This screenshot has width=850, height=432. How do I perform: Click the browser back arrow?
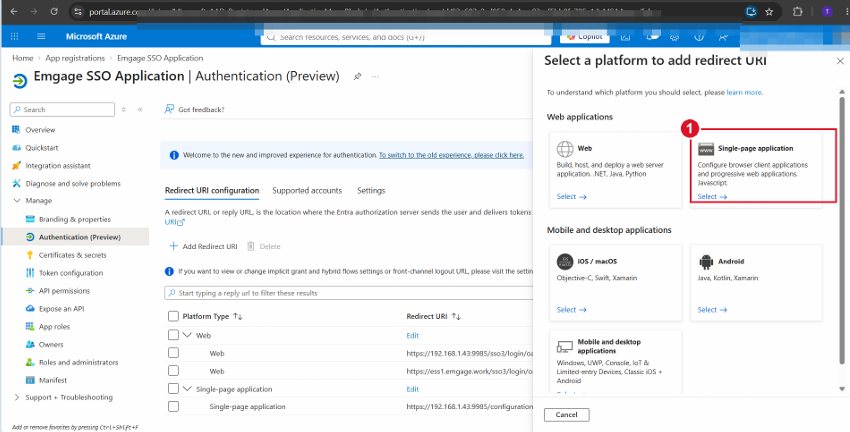tap(14, 11)
